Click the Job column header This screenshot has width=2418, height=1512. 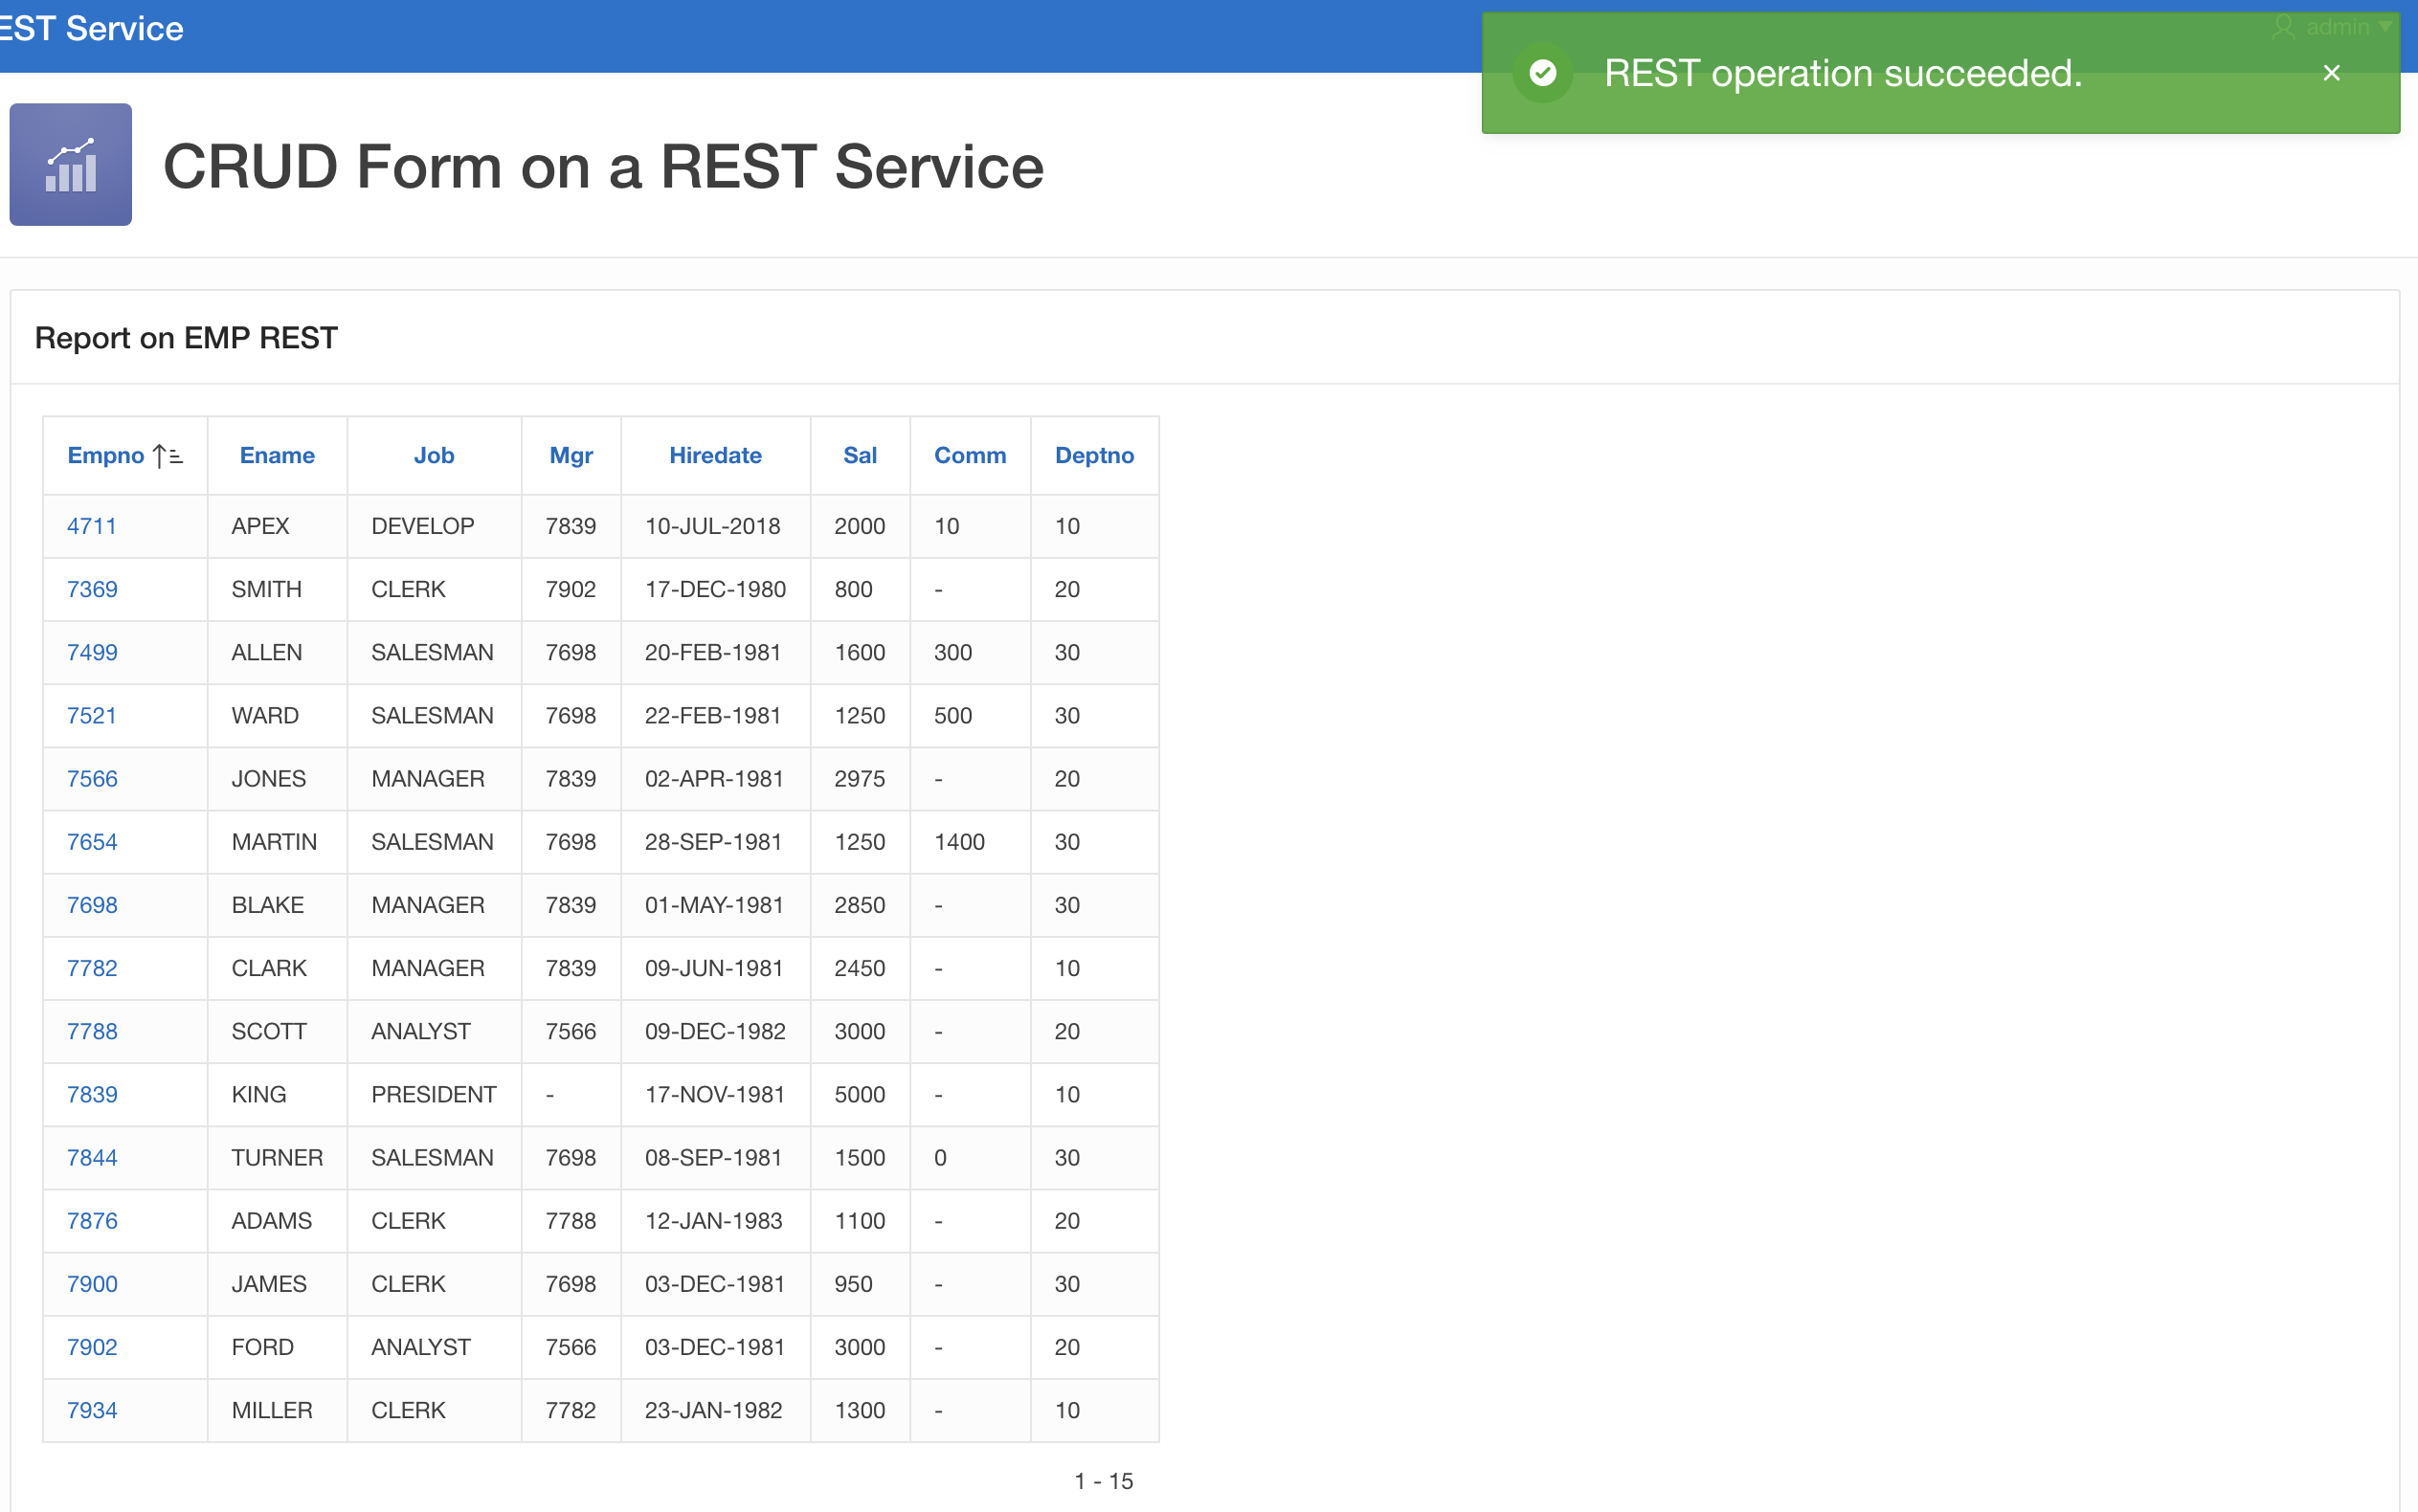(433, 456)
